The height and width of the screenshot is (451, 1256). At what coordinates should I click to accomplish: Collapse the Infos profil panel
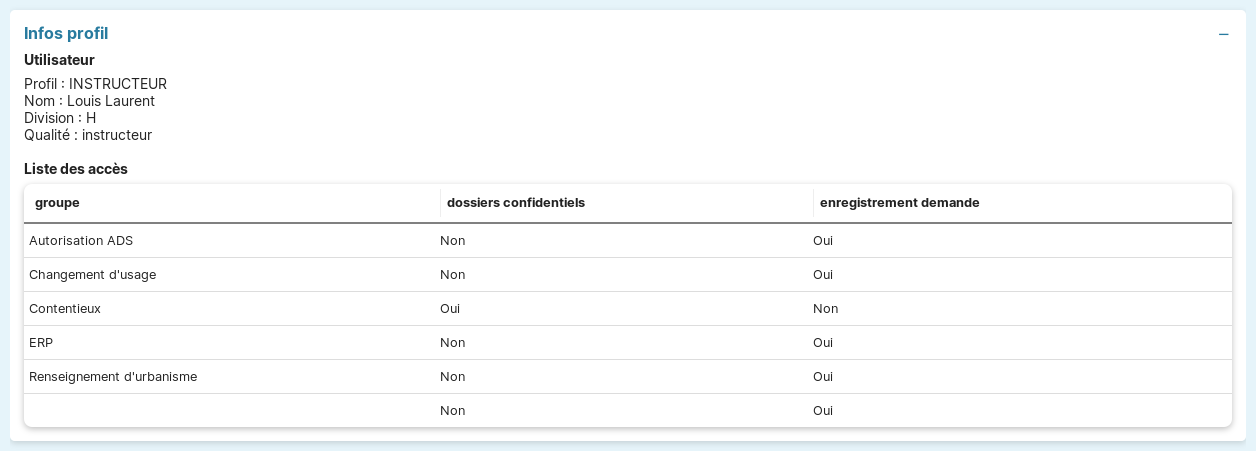1223,34
